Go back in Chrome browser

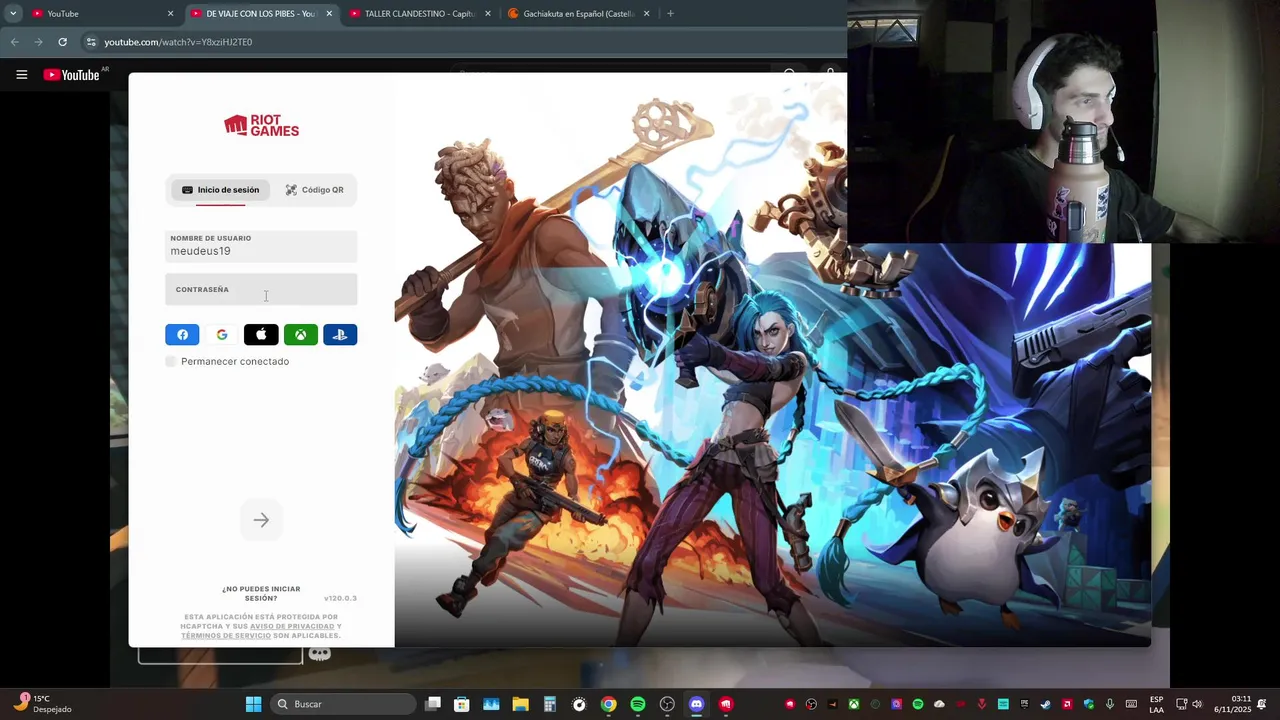tap(14, 42)
